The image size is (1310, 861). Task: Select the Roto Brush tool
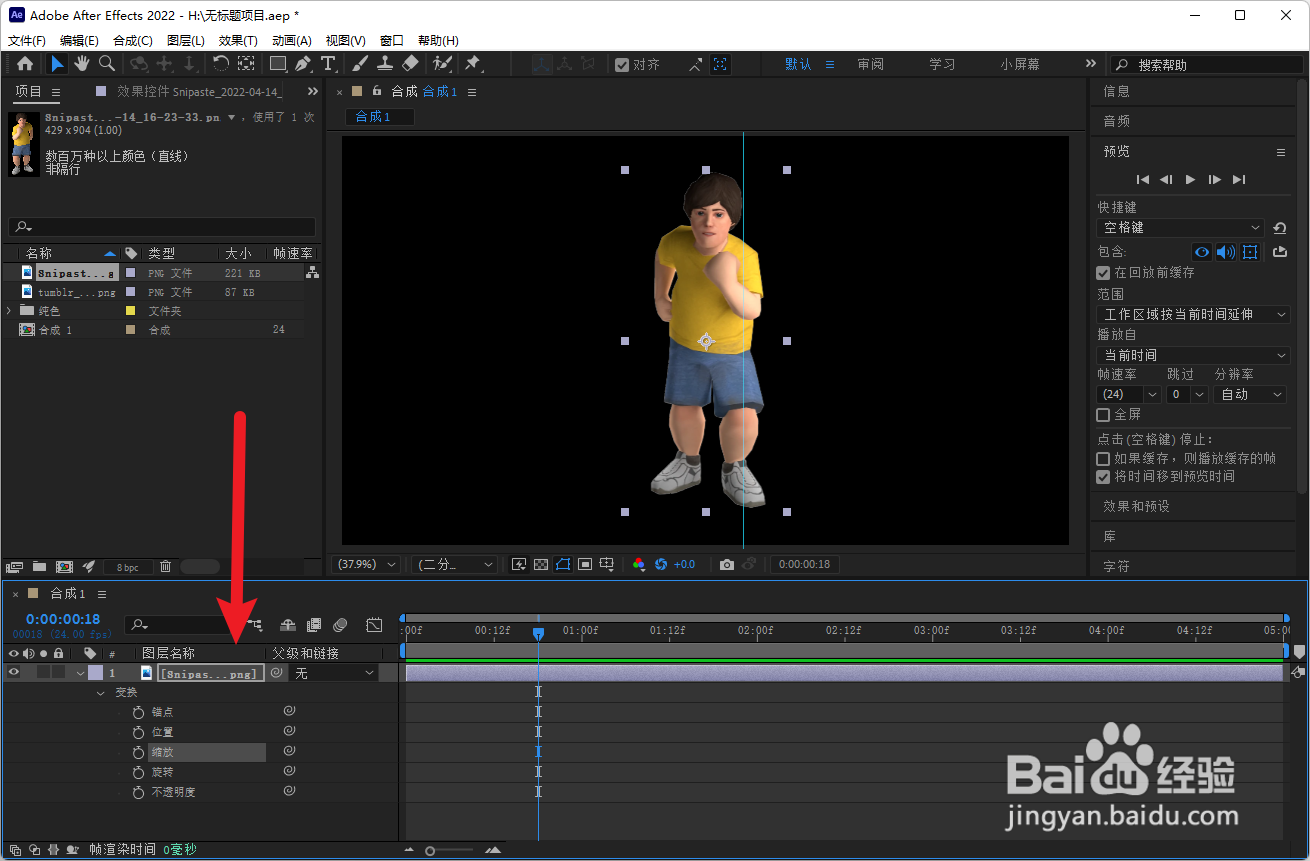click(x=443, y=63)
